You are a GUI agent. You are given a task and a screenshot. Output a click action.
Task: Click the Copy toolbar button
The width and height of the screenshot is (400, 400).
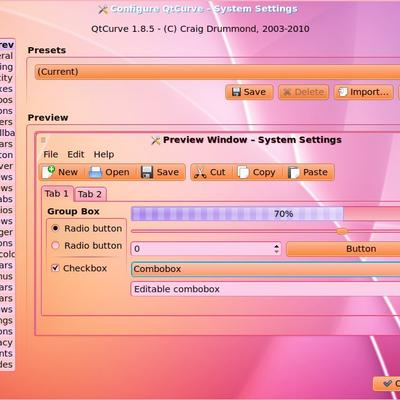pos(257,172)
